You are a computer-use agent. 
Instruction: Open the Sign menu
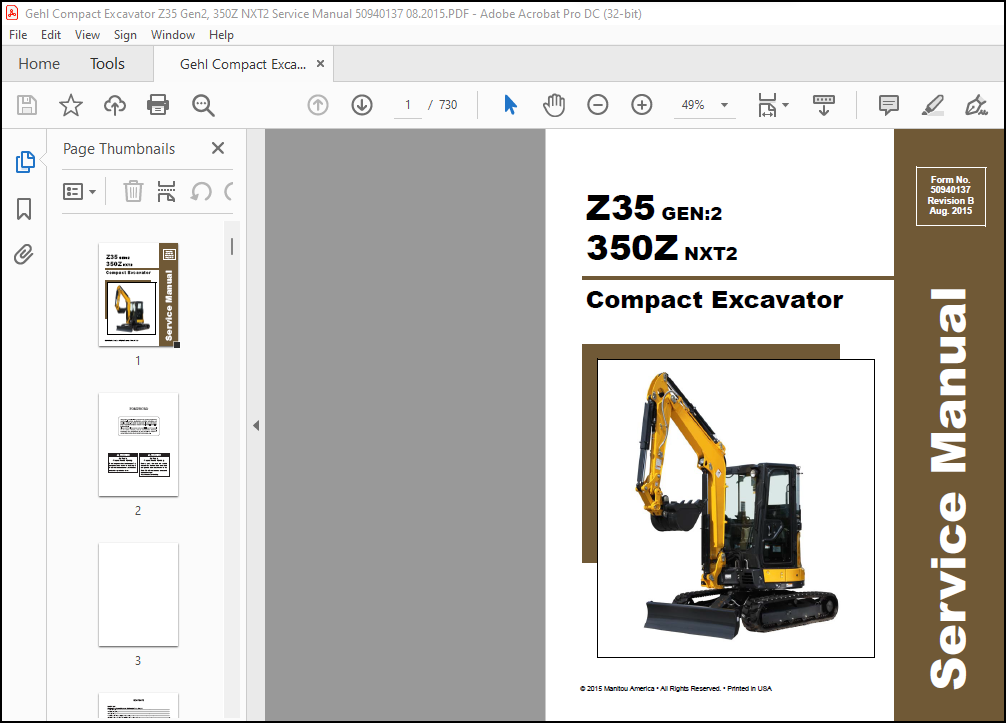point(125,35)
